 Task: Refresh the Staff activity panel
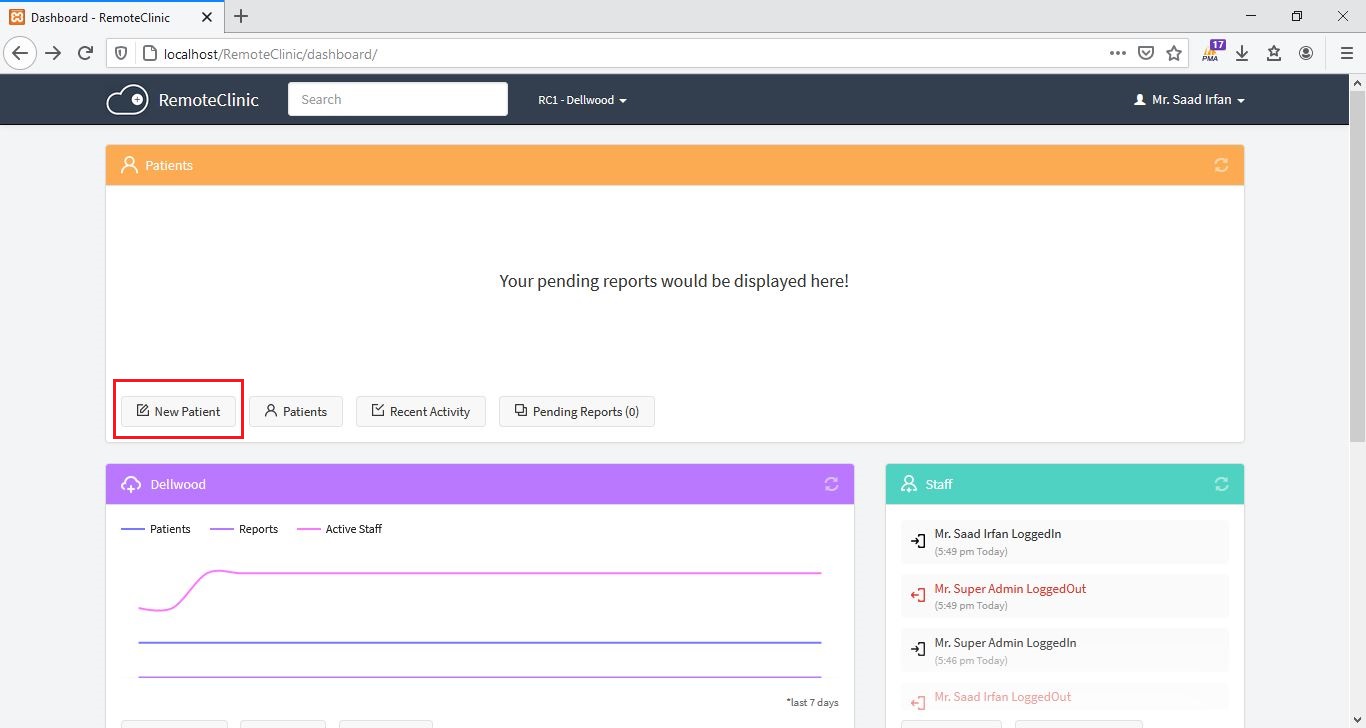point(1221,484)
